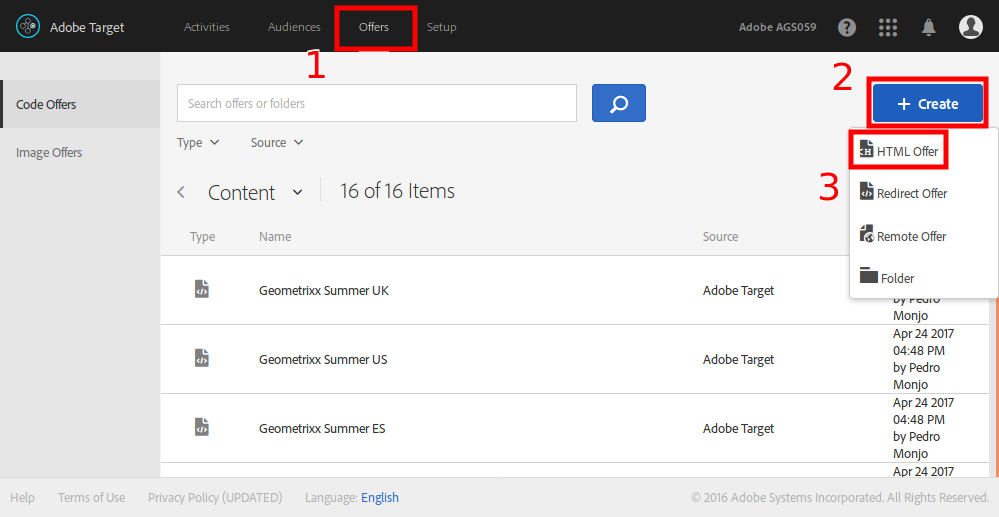Viewport: 999px width, 517px height.
Task: Click the Adobe AGS059 account name
Action: pyautogui.click(x=777, y=27)
